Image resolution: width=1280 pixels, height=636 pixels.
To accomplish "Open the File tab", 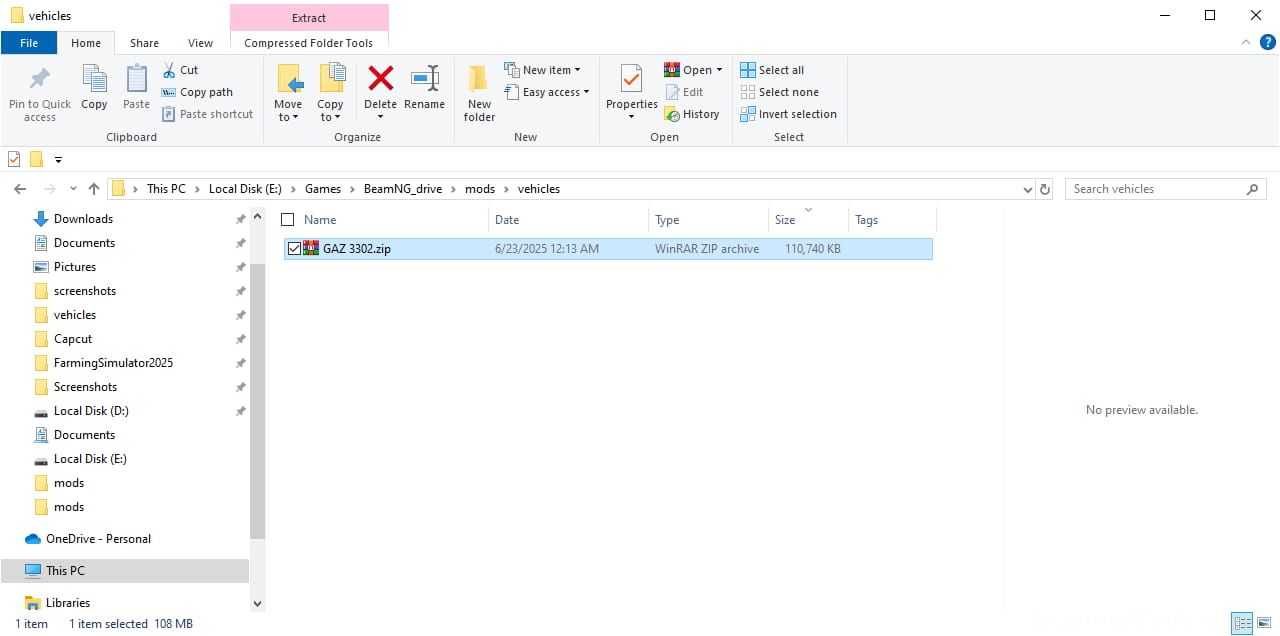I will click(28, 43).
